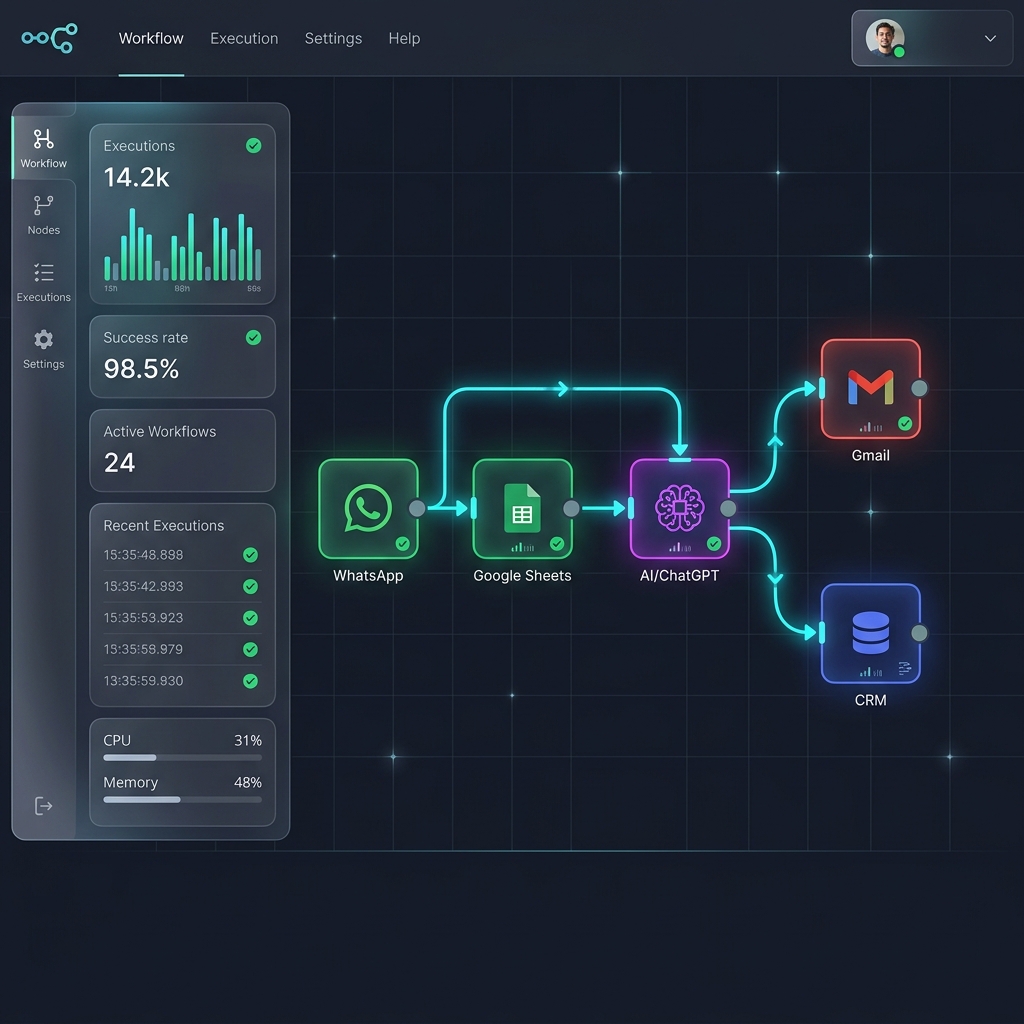Click the WhatsApp node output connector
1024x1024 pixels.
click(417, 509)
